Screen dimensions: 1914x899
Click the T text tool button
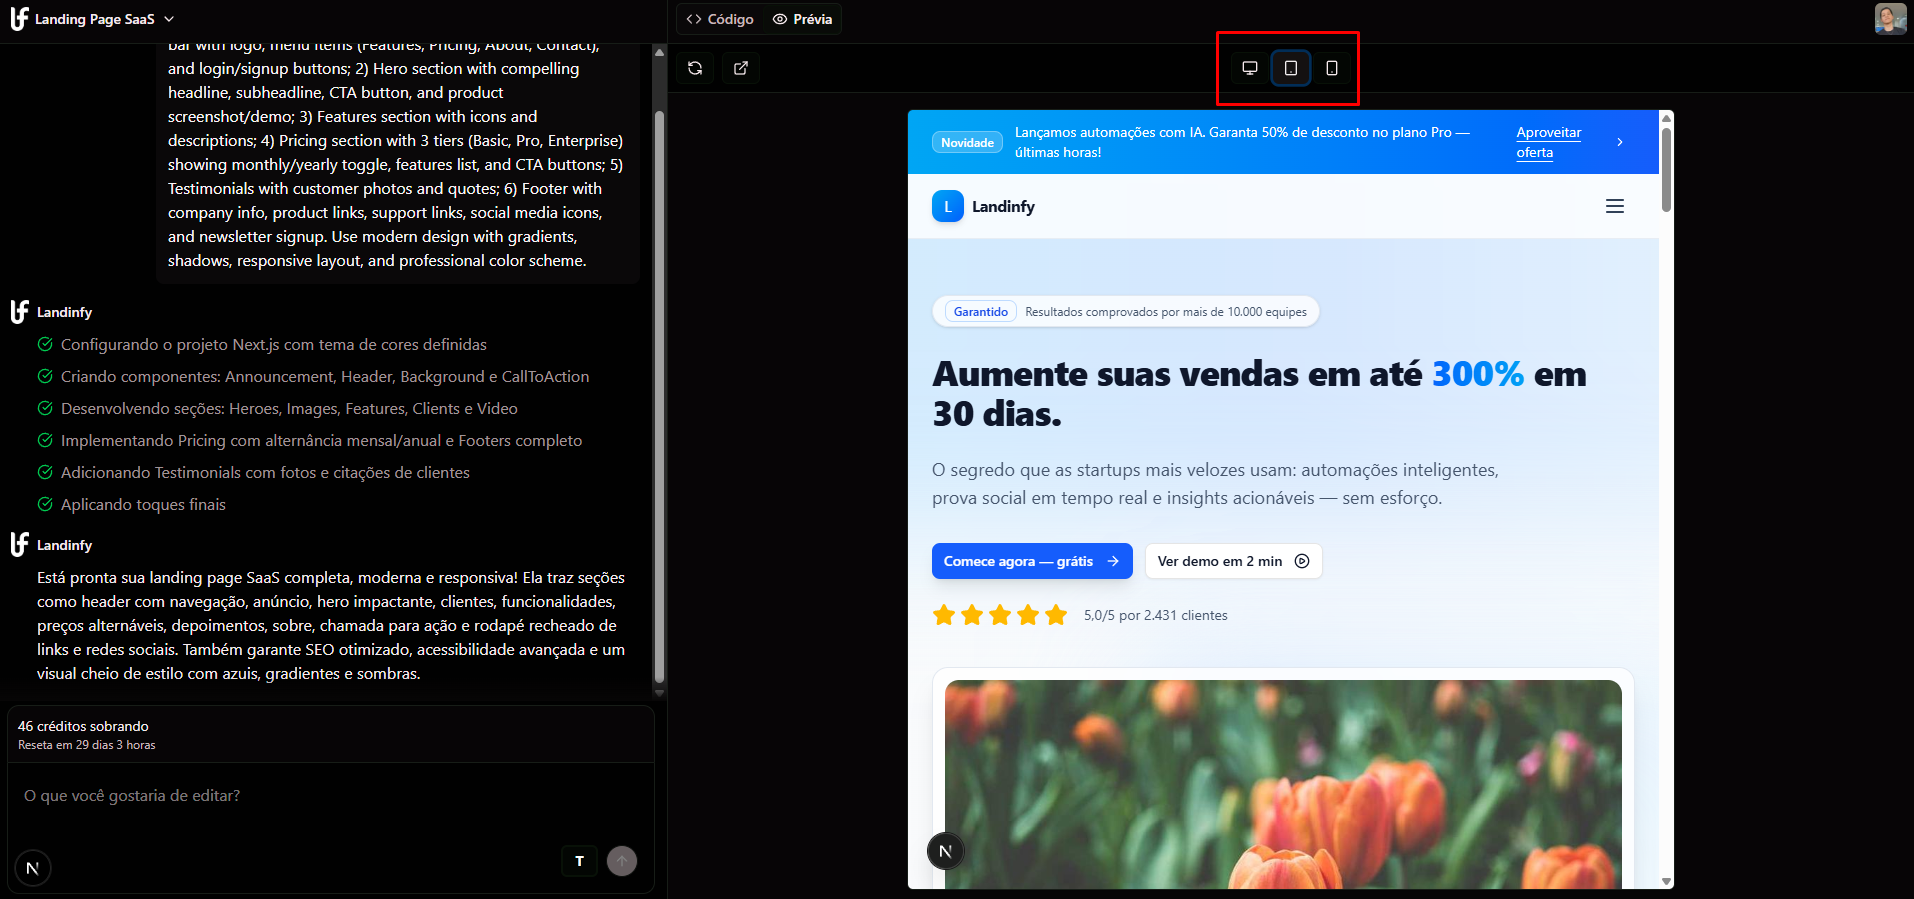pyautogui.click(x=579, y=861)
